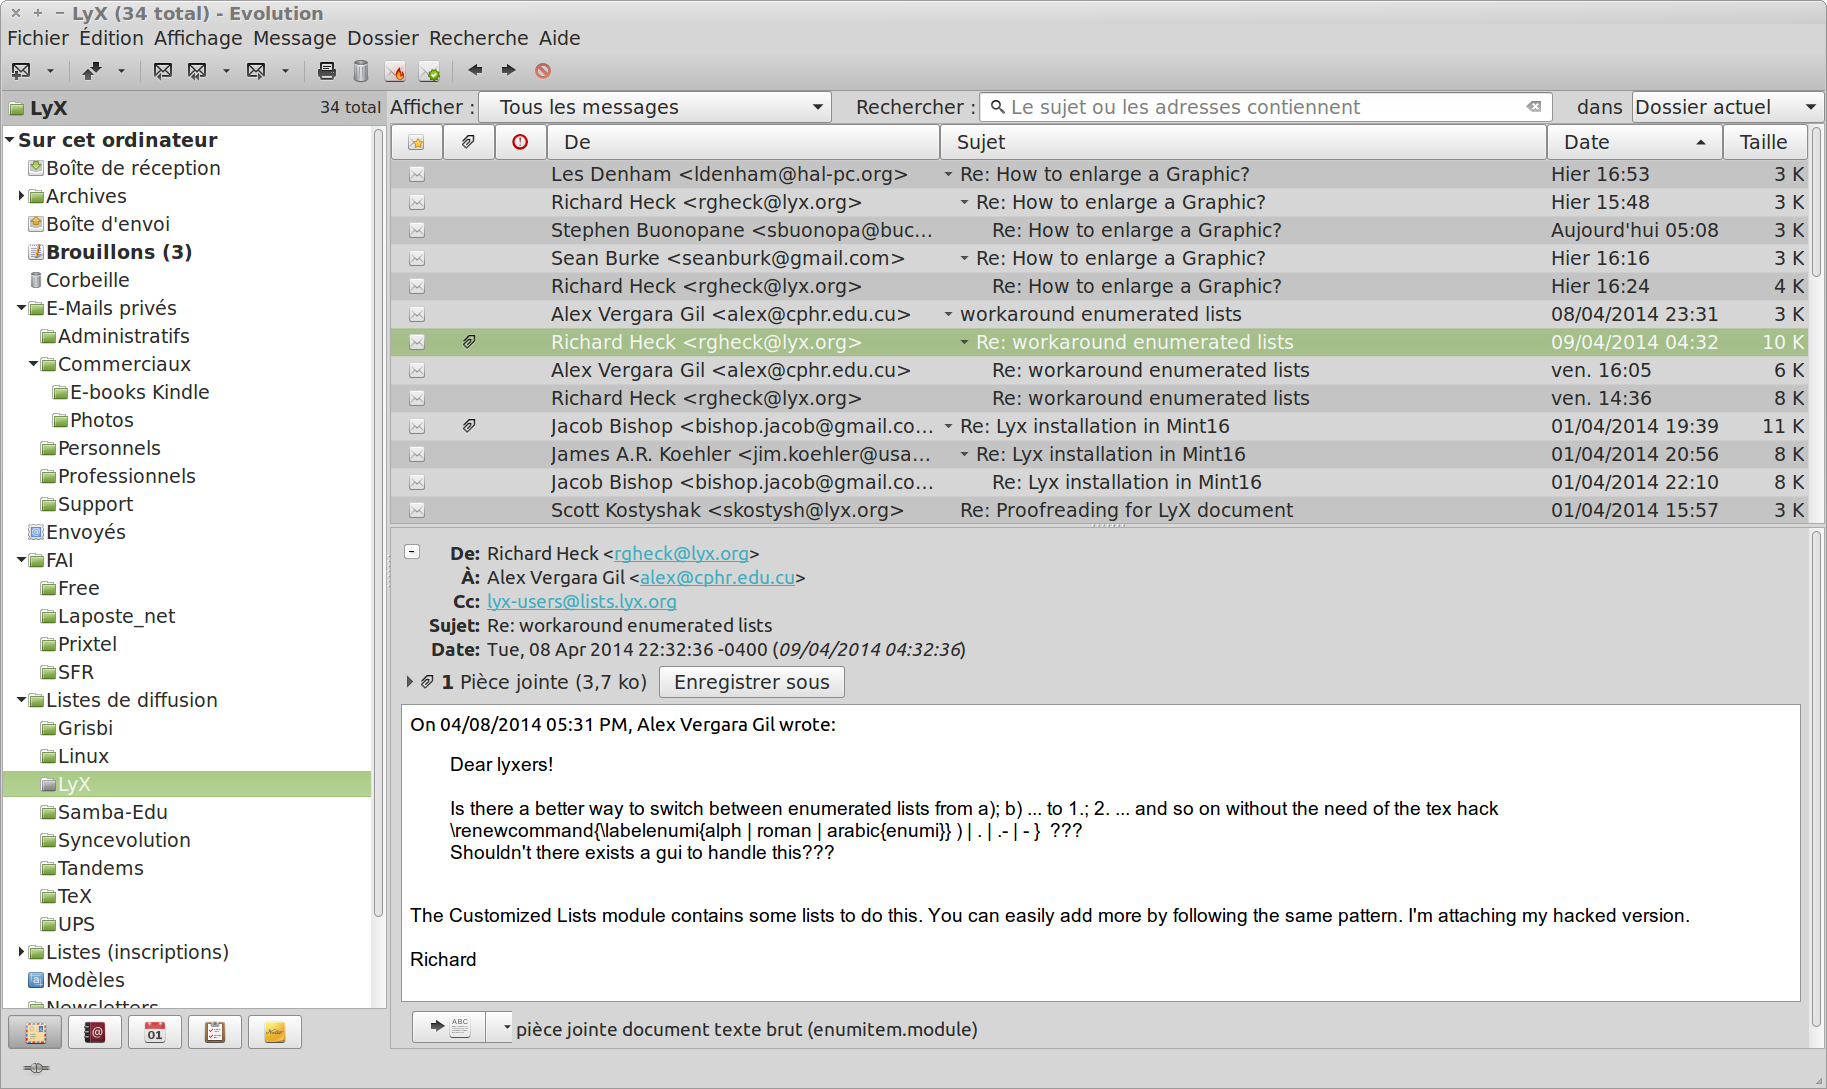Viewport: 1827px width, 1089px height.
Task: Click the New message toolbar icon
Action: [21, 71]
